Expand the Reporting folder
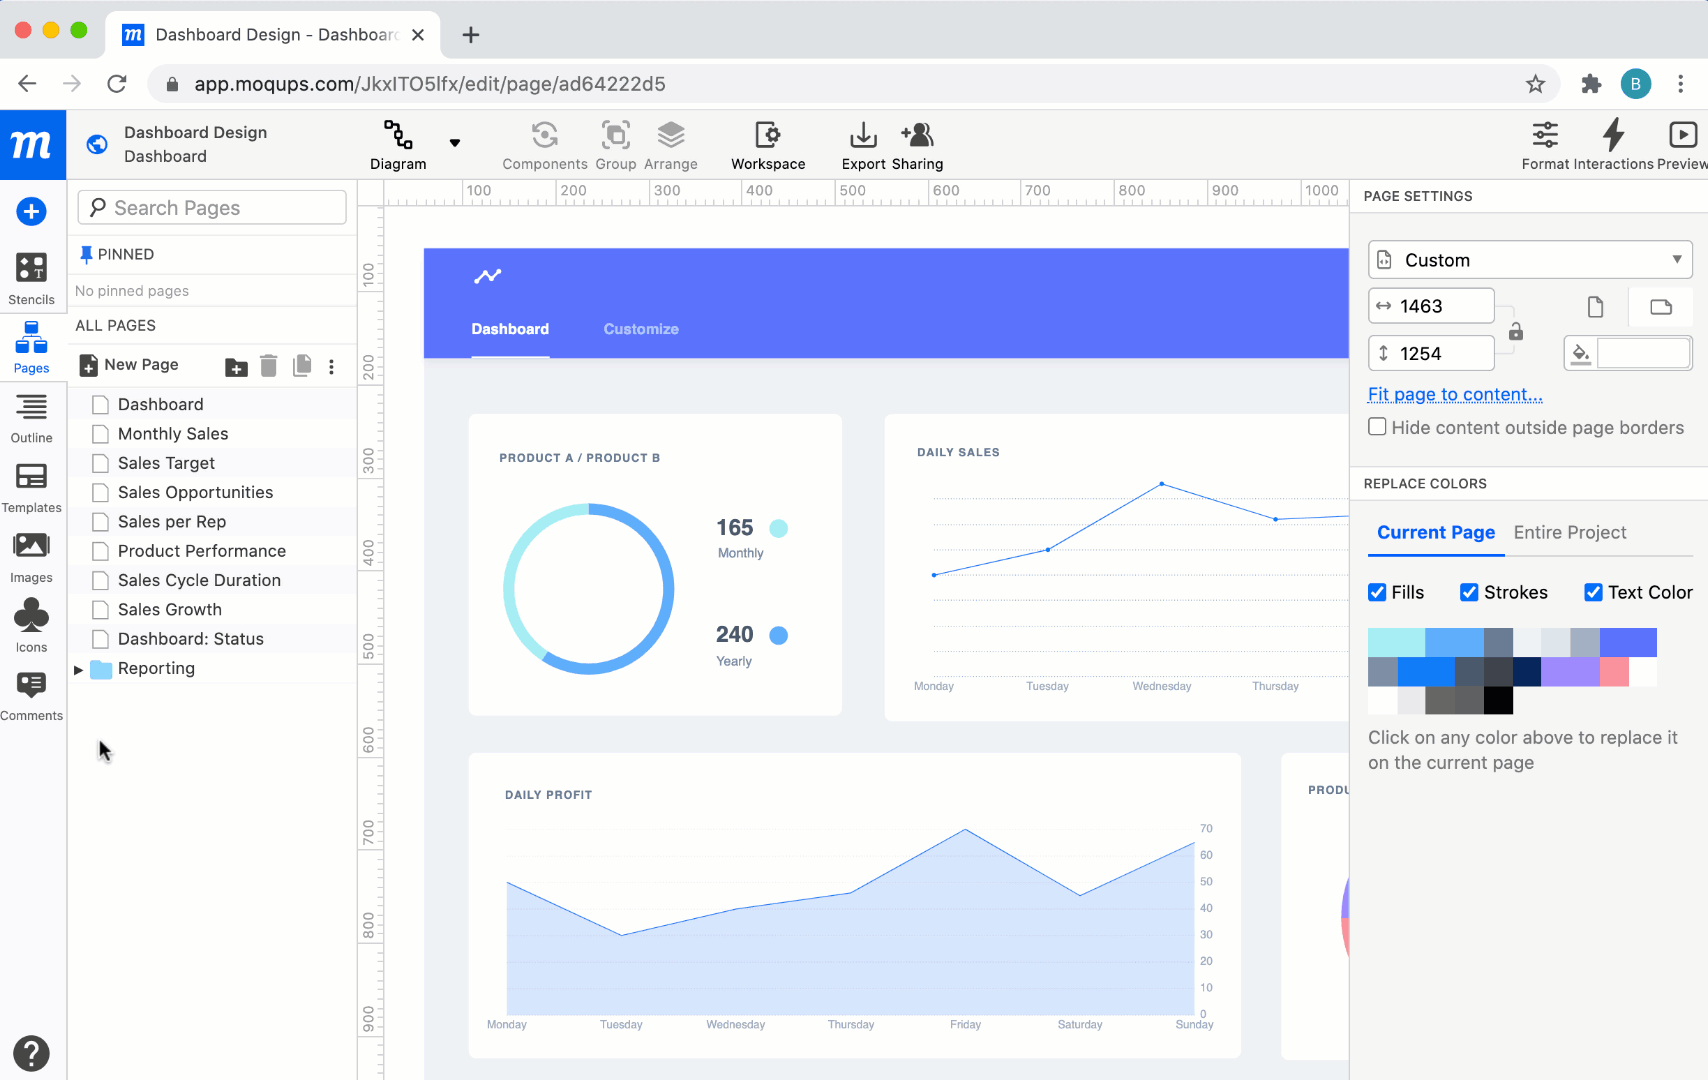This screenshot has height=1080, width=1708. point(79,669)
